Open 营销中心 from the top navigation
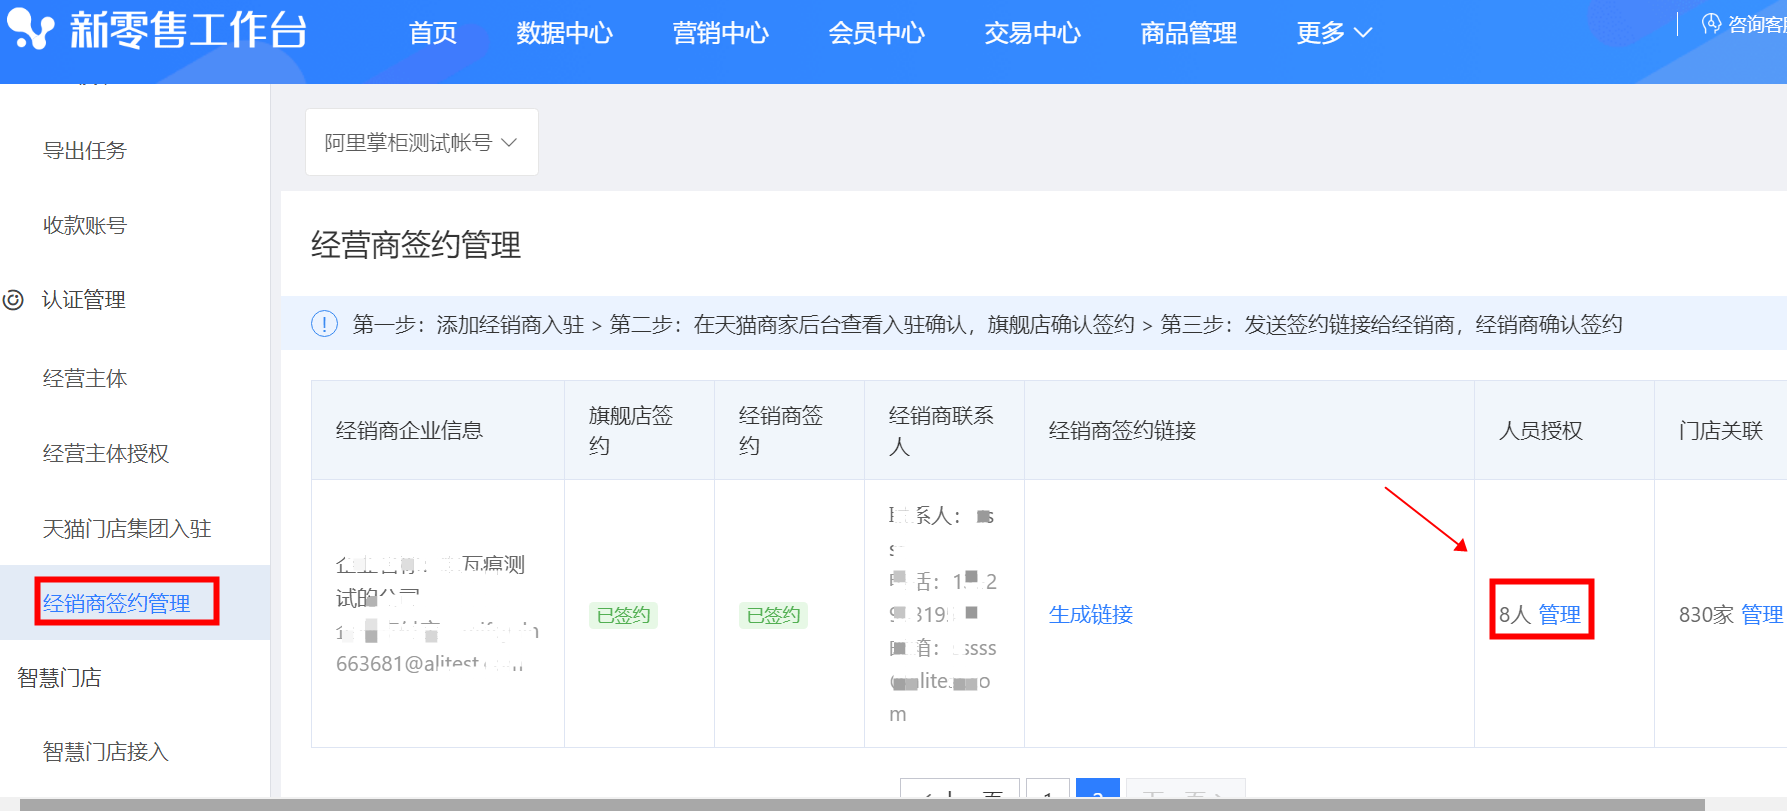The width and height of the screenshot is (1787, 811). (x=720, y=33)
